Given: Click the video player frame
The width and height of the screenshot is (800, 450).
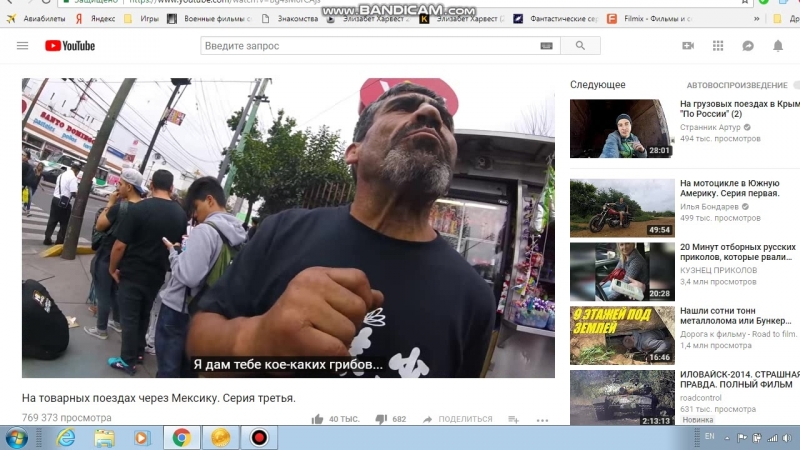Looking at the screenshot, I should point(288,228).
